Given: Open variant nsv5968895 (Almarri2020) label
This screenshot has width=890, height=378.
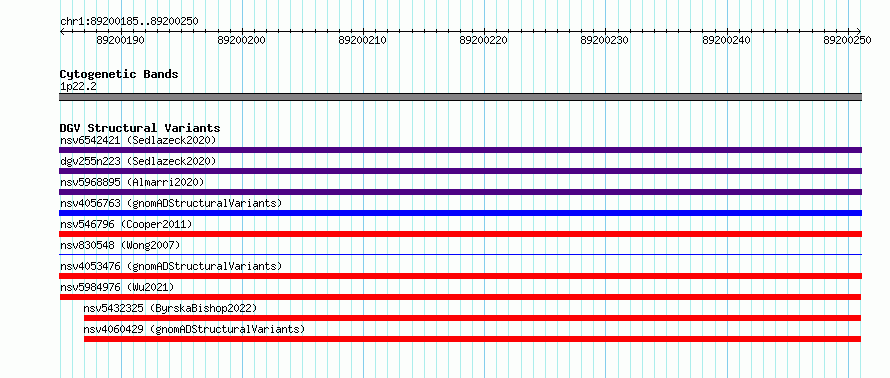Looking at the screenshot, I should (132, 182).
